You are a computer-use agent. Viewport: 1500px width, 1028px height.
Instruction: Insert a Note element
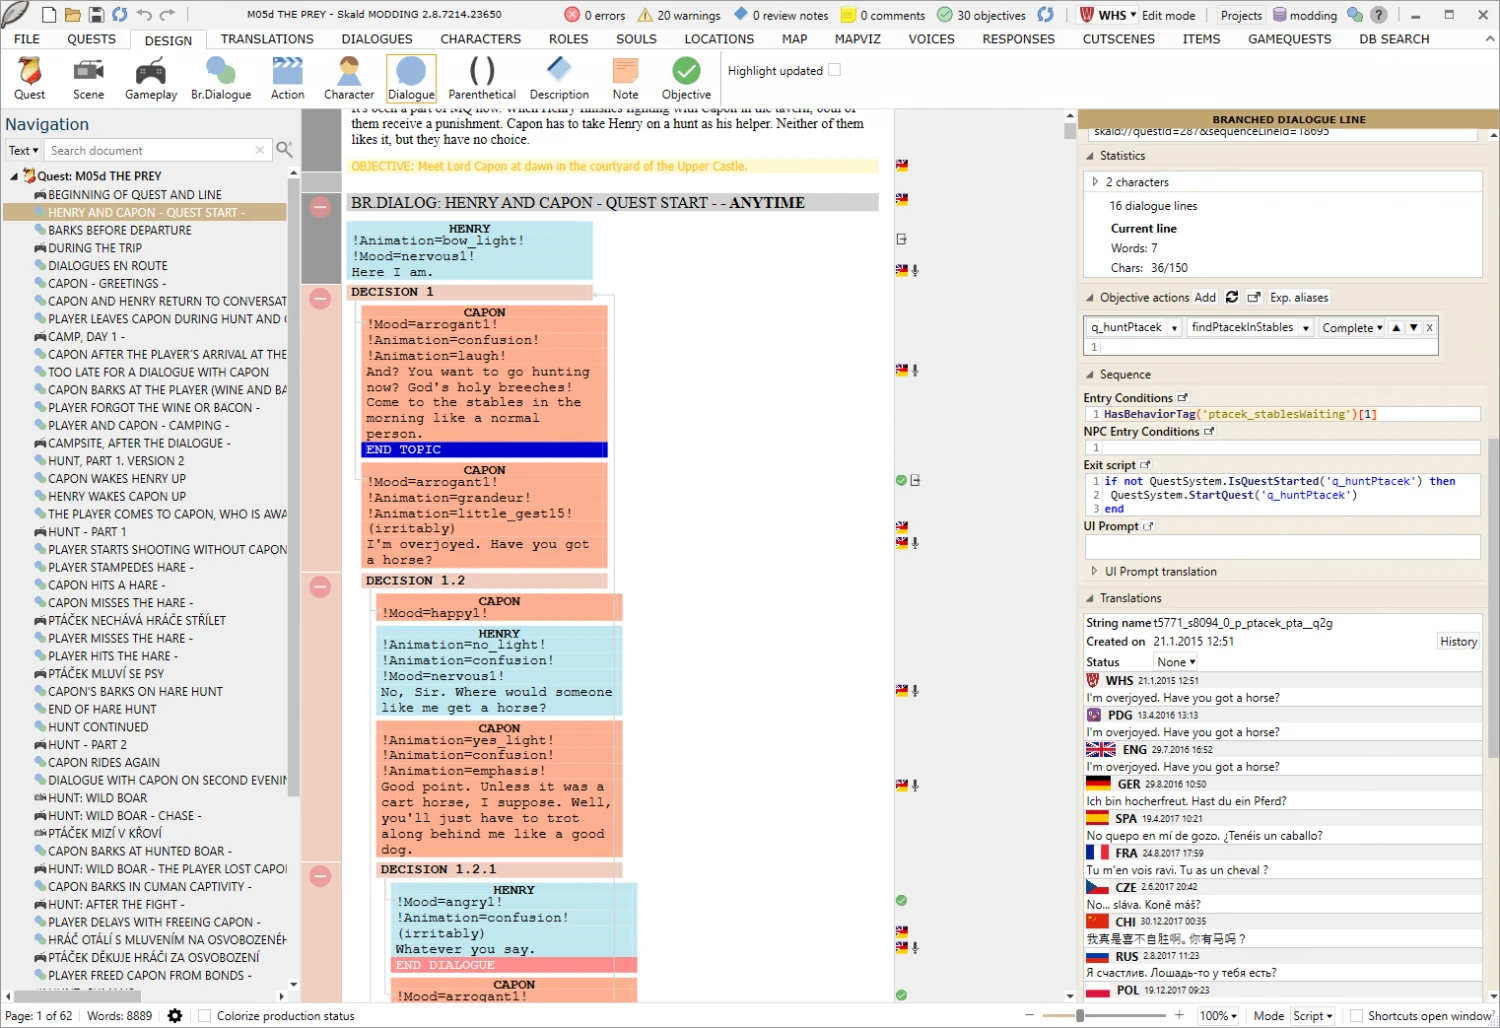point(626,78)
